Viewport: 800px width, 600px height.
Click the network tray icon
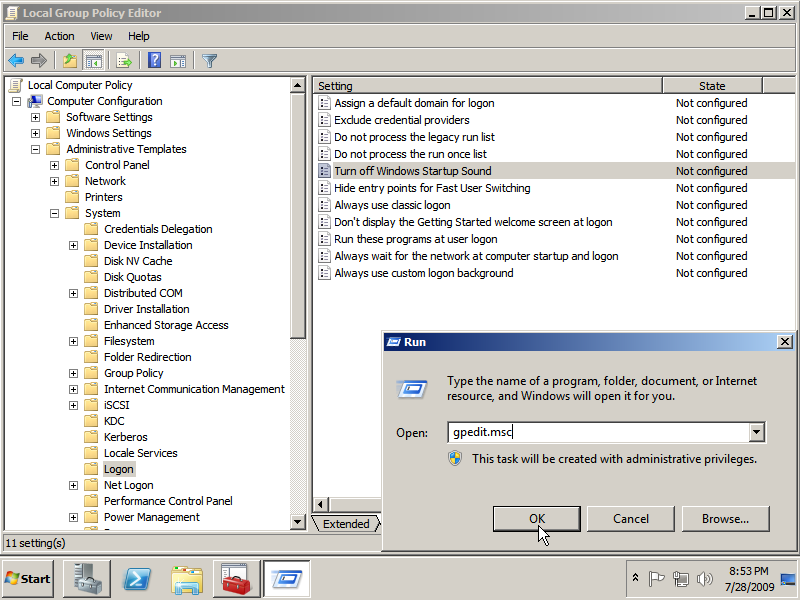point(681,579)
